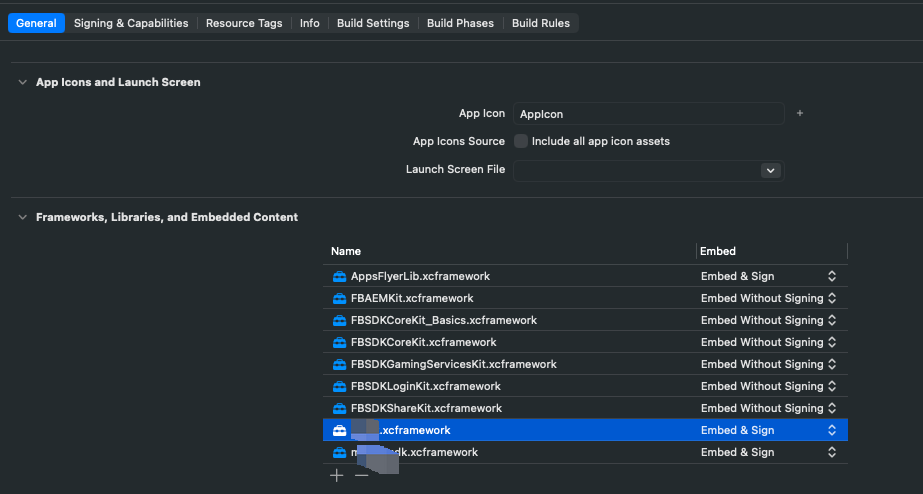The height and width of the screenshot is (494, 923).
Task: Click the FBSDKCoreKit_Basics framework icon
Action: tap(340, 320)
